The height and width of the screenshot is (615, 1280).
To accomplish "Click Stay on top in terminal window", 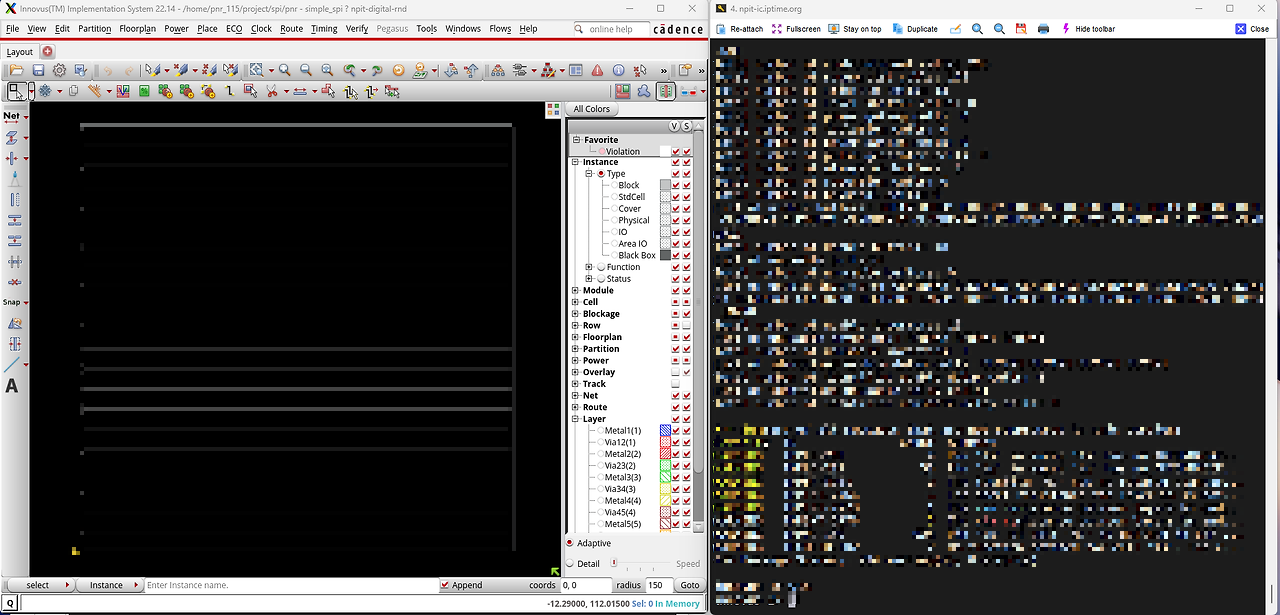I will tap(854, 29).
